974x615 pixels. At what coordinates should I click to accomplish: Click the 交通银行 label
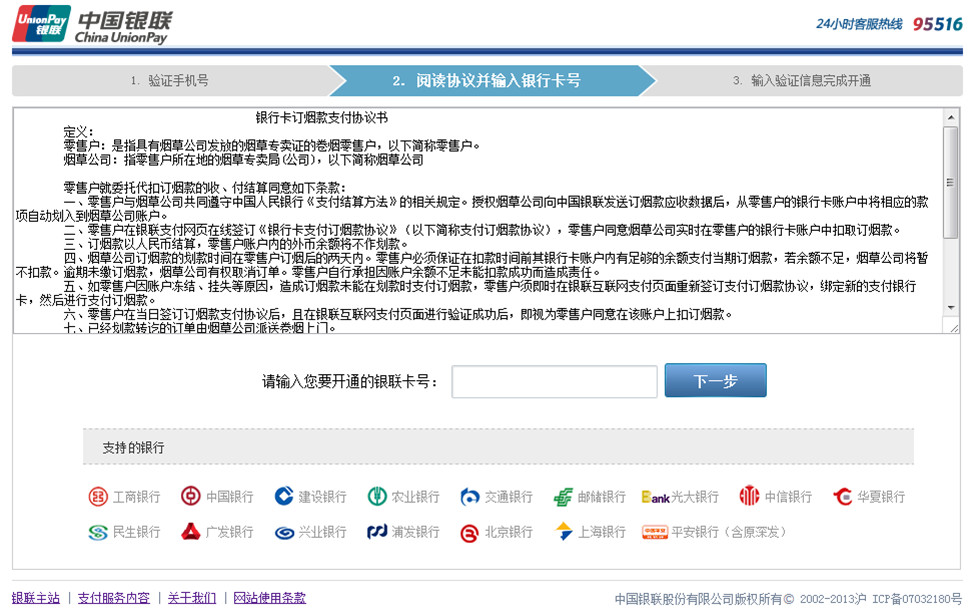509,497
